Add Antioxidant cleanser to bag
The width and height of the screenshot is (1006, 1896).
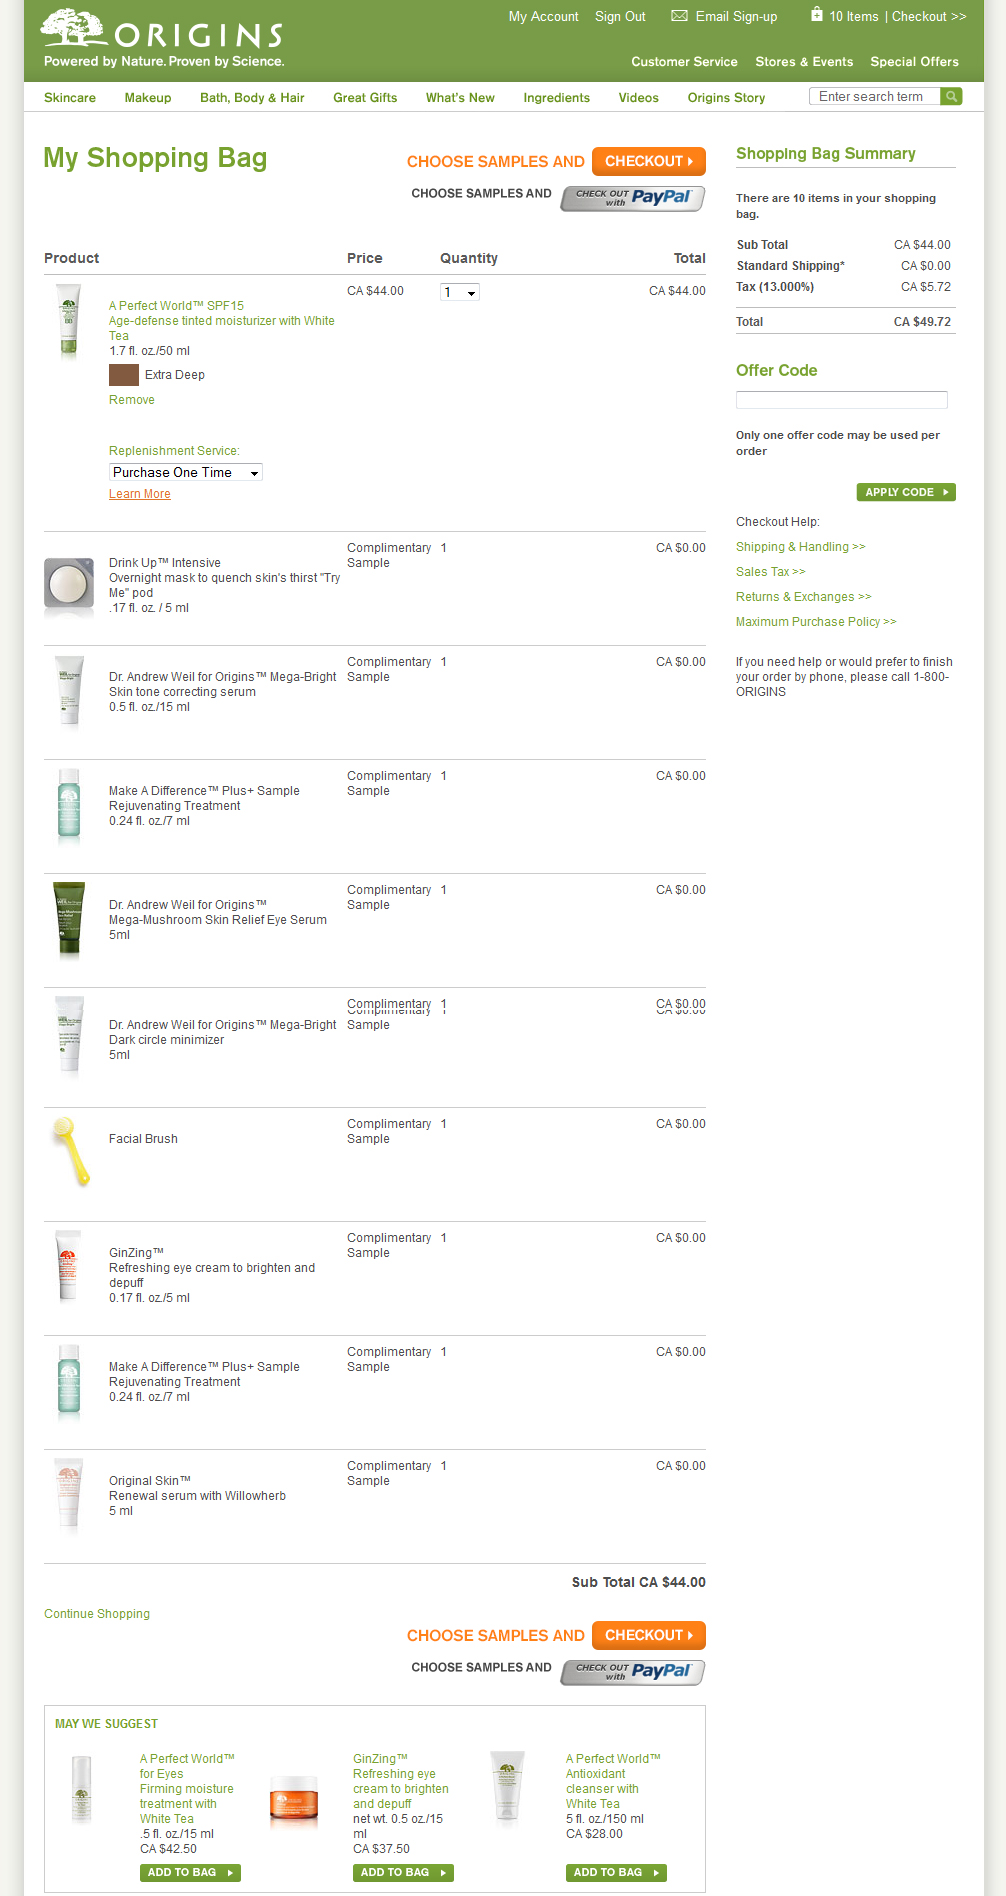click(616, 1873)
